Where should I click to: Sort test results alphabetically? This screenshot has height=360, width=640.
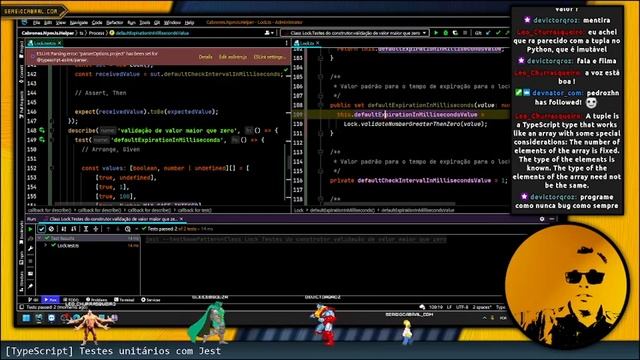(64, 229)
